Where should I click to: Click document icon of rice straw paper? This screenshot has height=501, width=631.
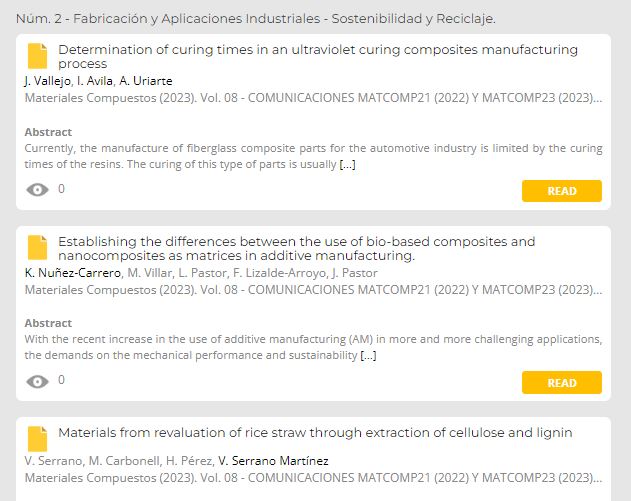point(37,439)
